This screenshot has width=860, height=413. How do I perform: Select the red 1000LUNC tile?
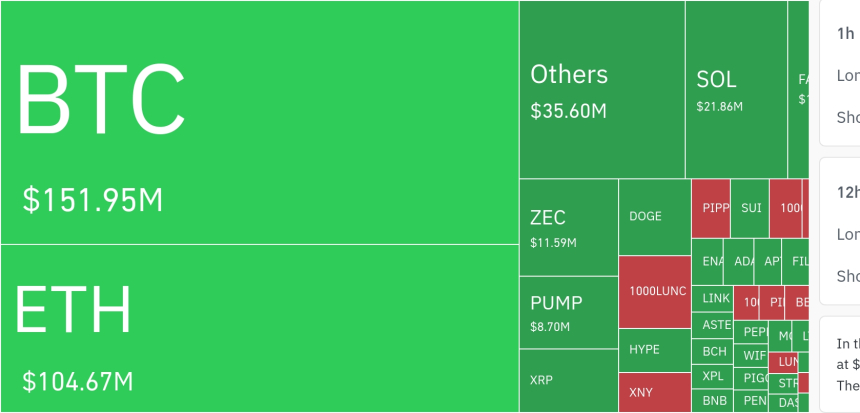(x=654, y=291)
